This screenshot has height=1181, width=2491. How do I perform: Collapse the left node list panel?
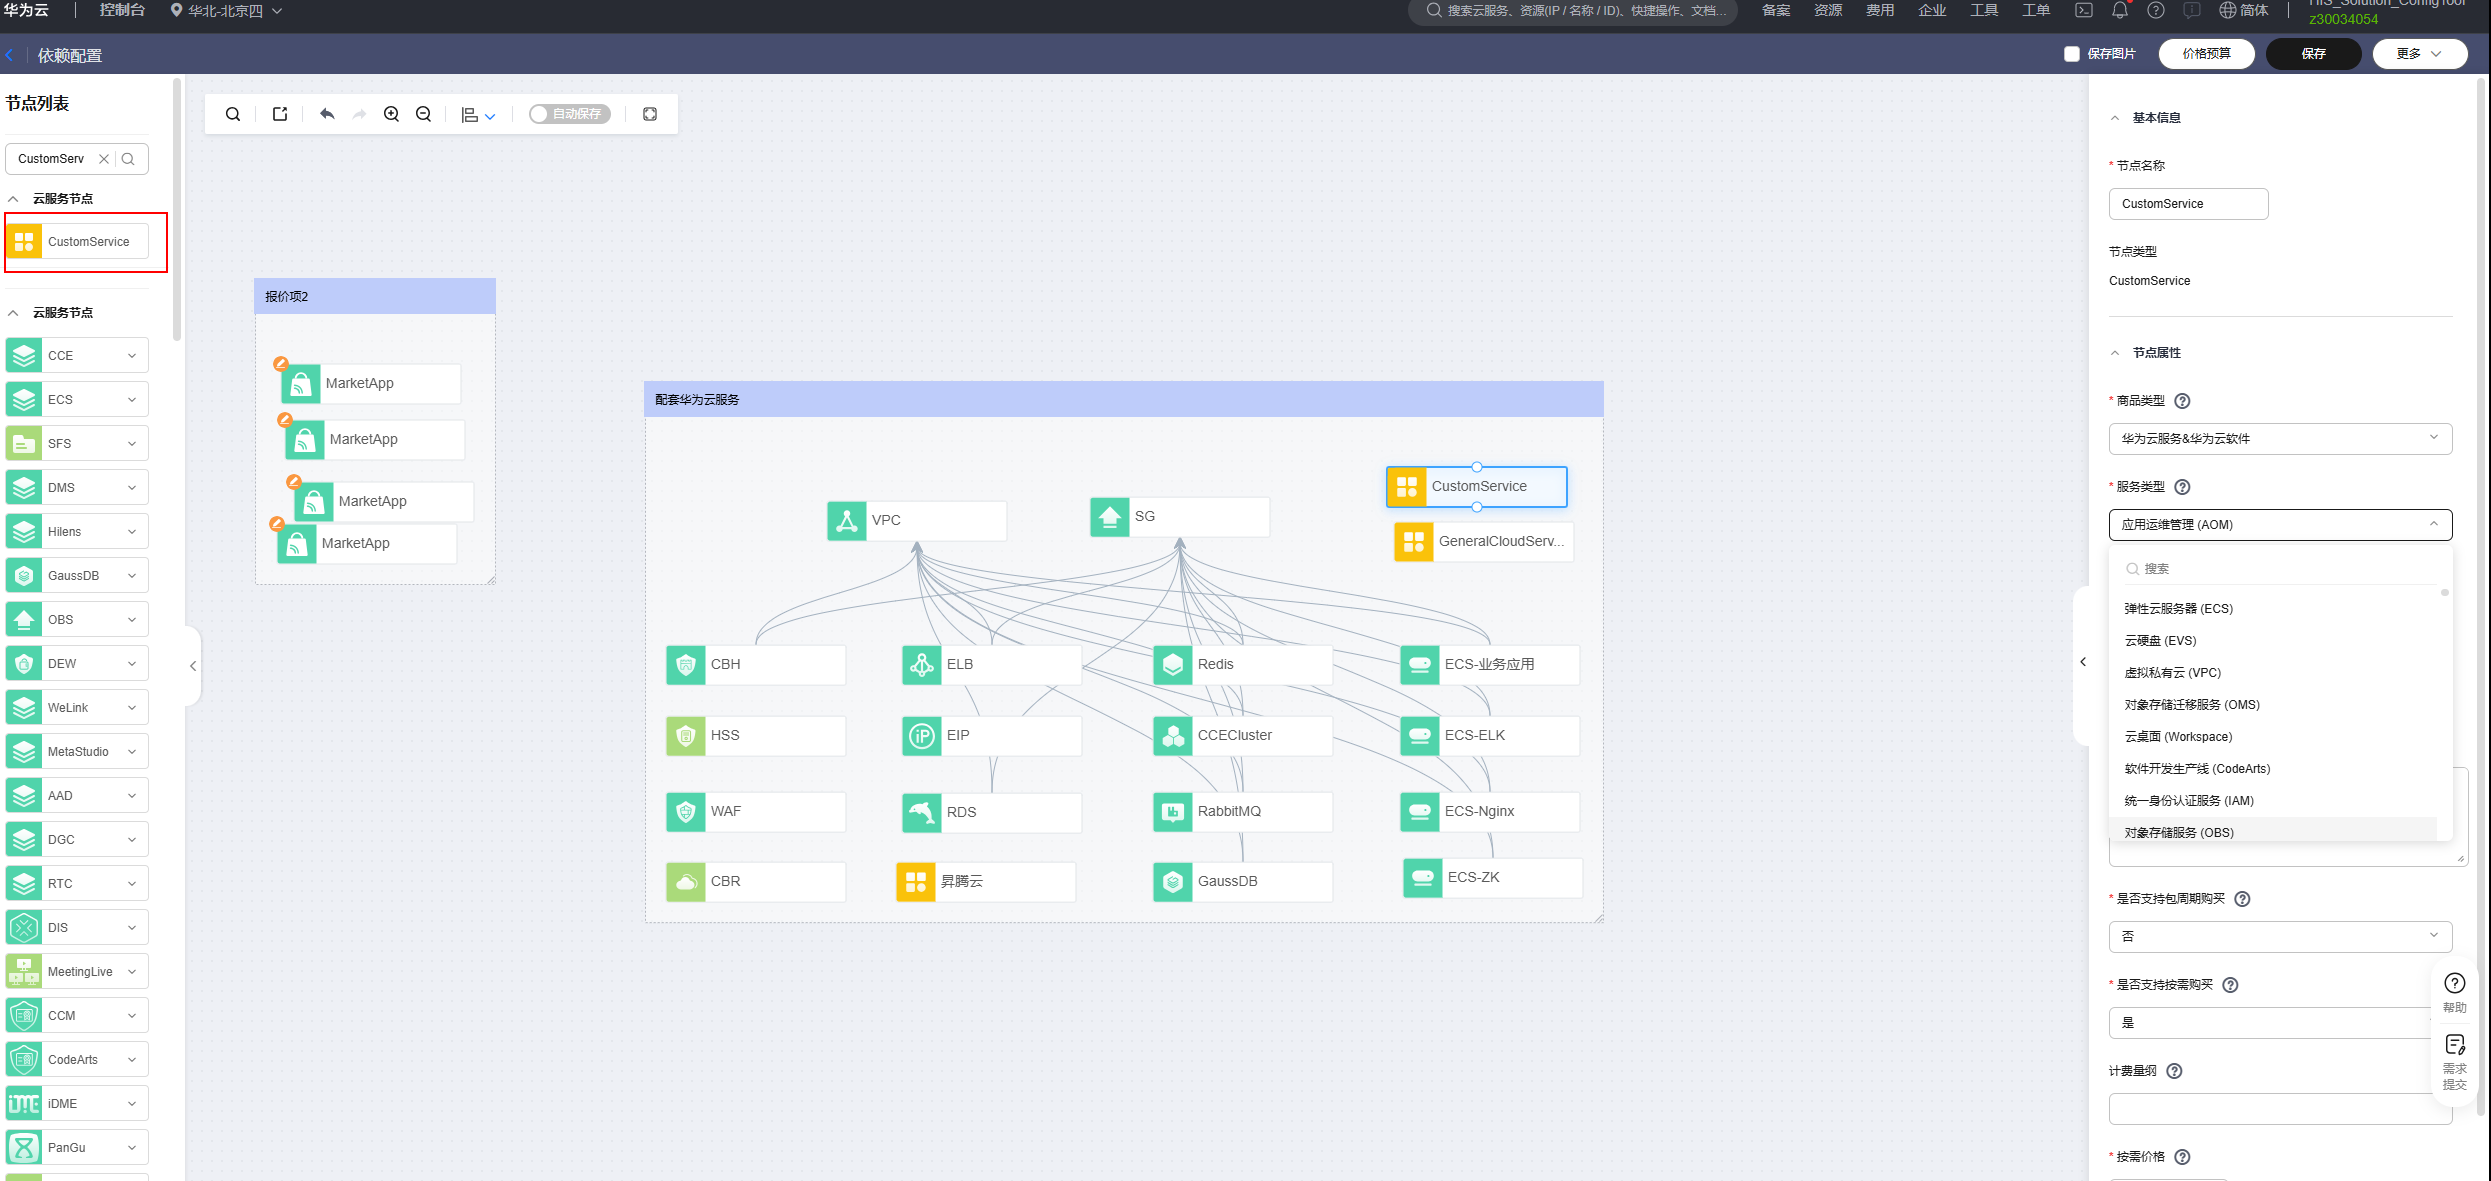click(x=193, y=666)
